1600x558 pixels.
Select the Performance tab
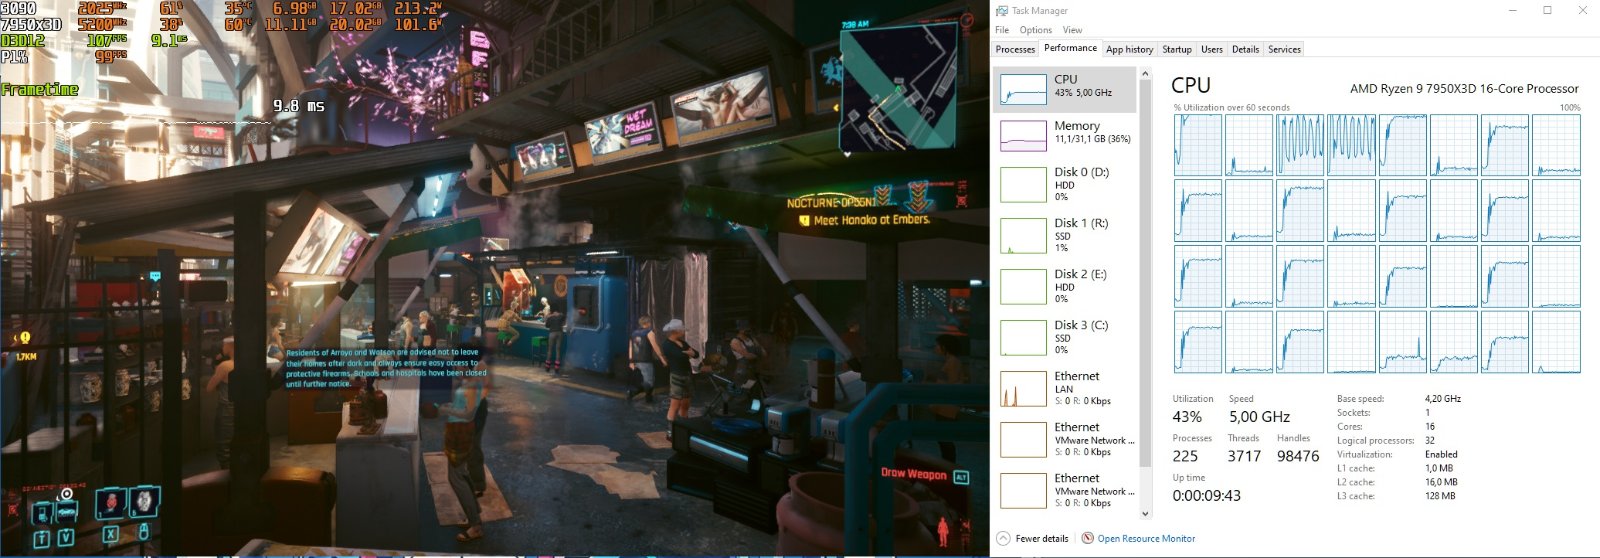pos(1070,48)
